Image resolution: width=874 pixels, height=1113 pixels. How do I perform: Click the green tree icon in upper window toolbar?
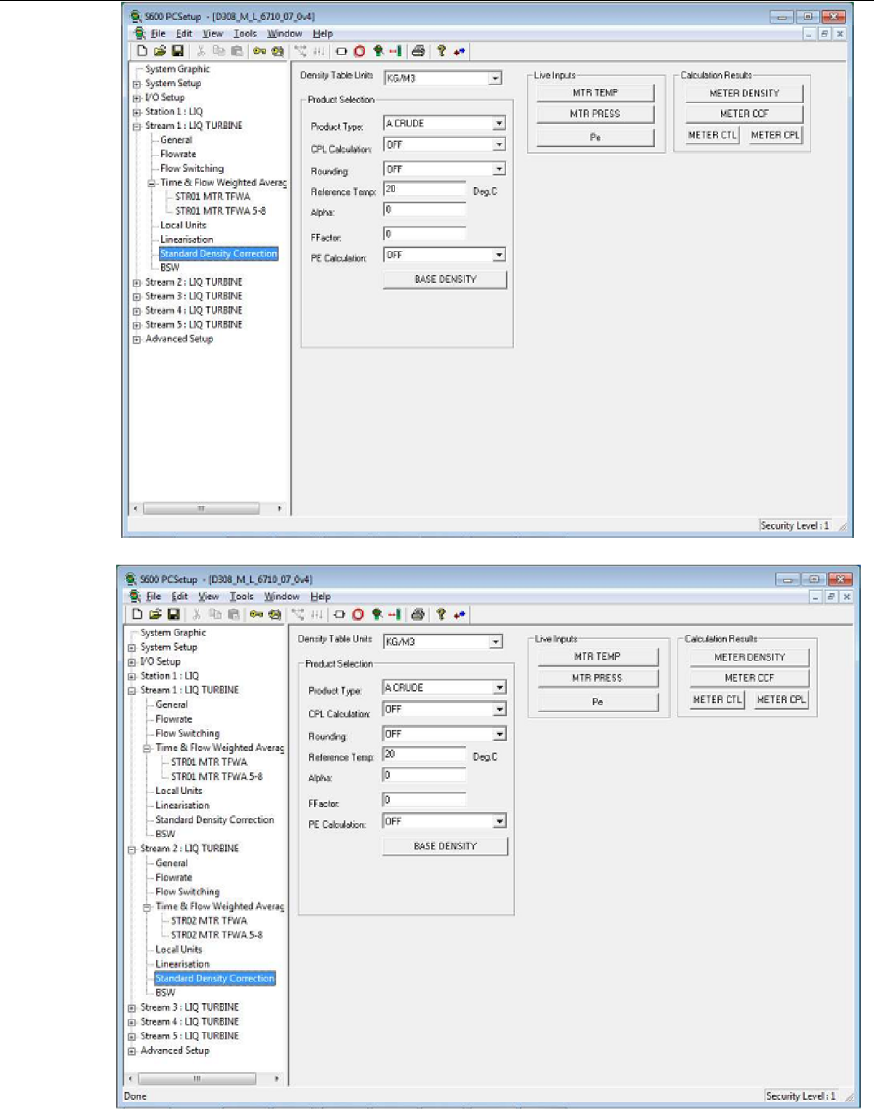tap(378, 51)
